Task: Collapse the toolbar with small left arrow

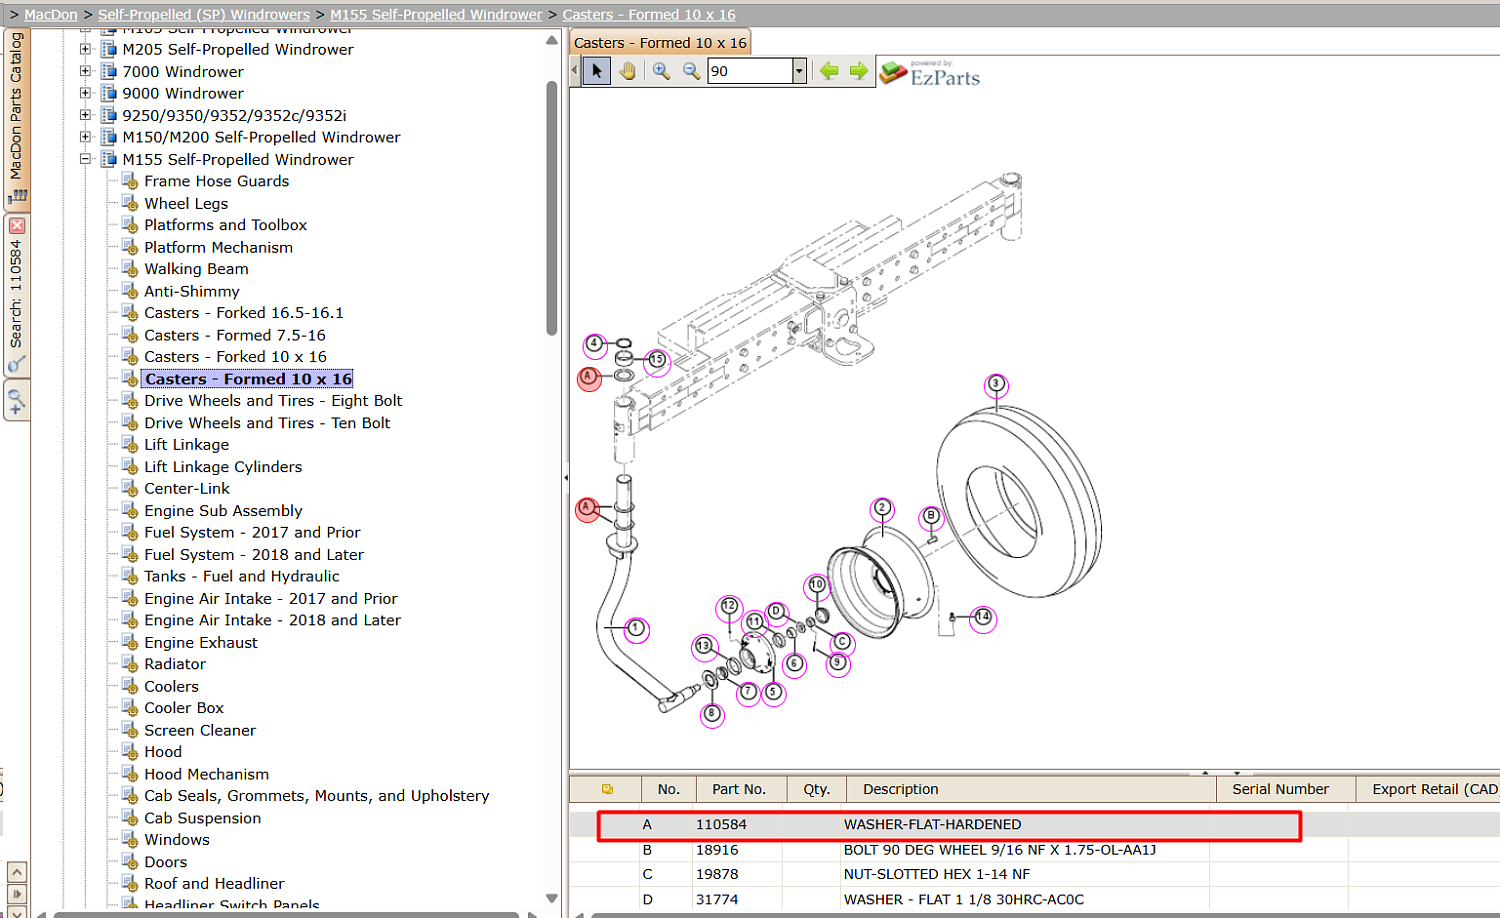Action: pos(575,71)
